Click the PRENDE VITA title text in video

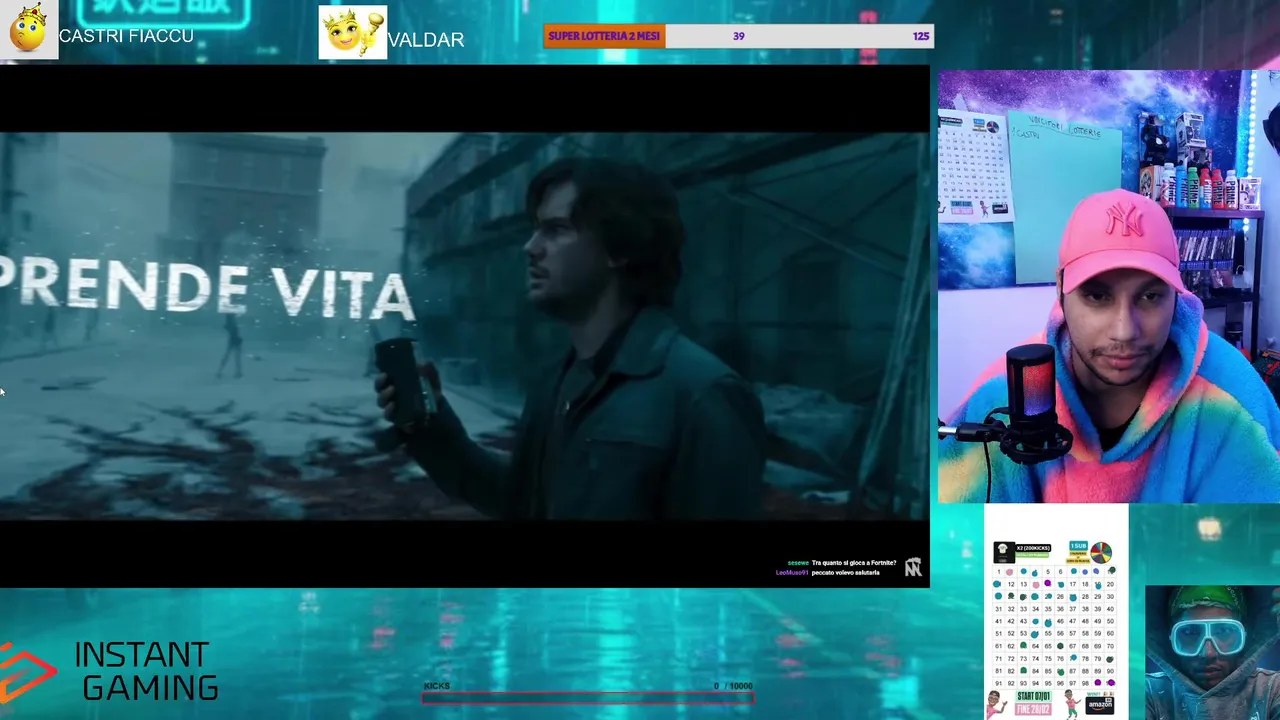(x=207, y=290)
